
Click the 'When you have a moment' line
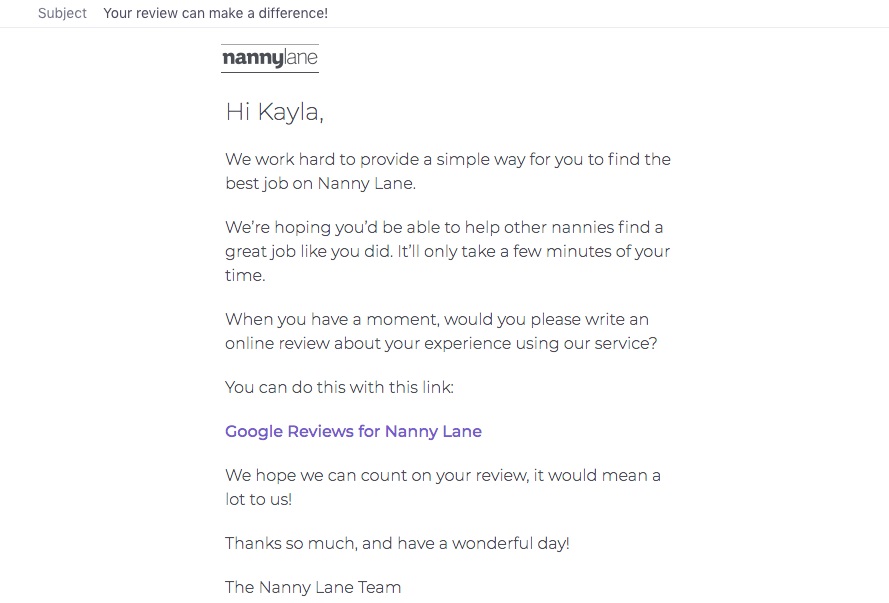coord(437,320)
